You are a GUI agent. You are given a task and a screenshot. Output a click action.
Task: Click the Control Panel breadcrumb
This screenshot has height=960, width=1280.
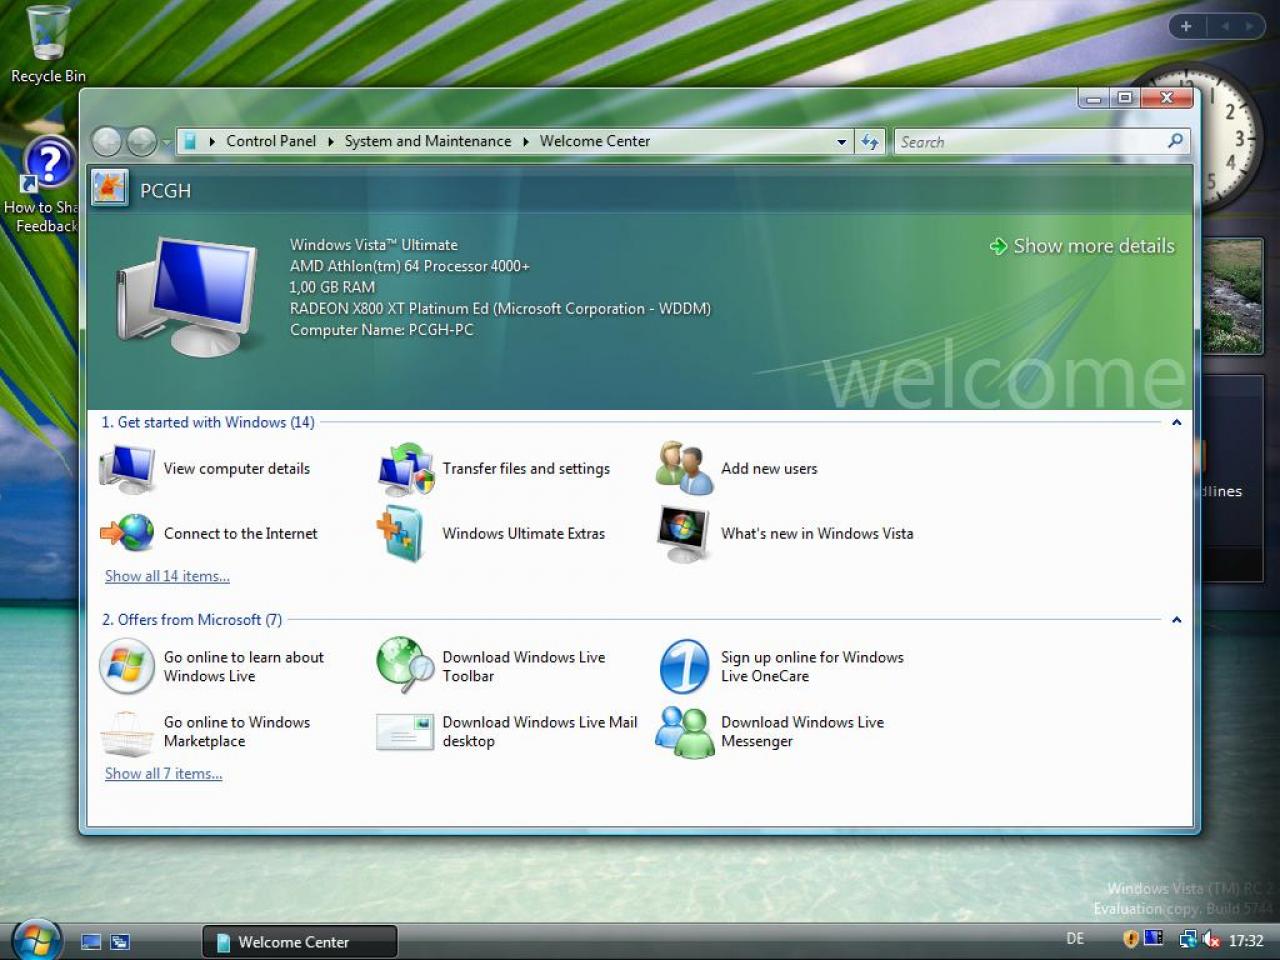[x=271, y=141]
